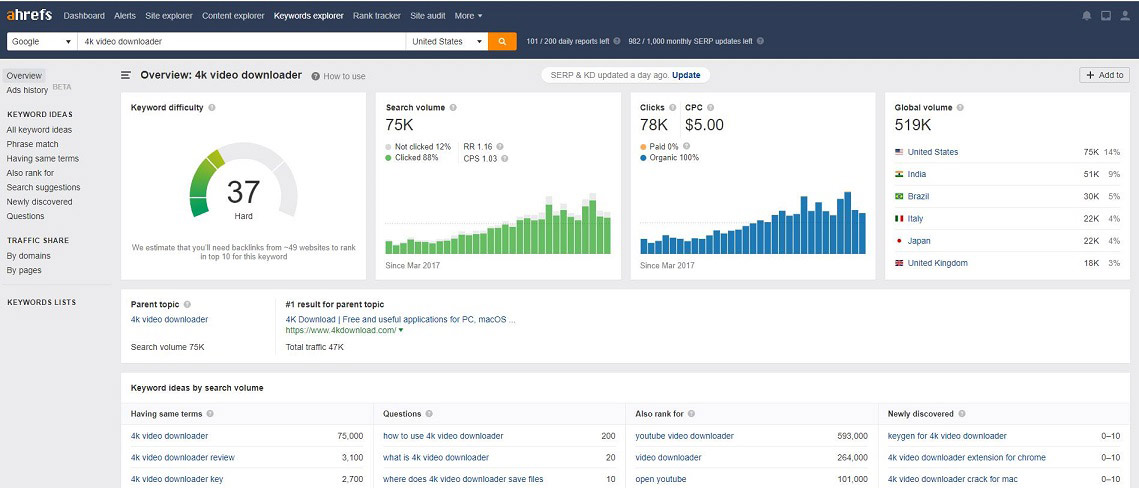Click the plus icon in Add to
This screenshot has width=1139, height=488.
pyautogui.click(x=1091, y=75)
